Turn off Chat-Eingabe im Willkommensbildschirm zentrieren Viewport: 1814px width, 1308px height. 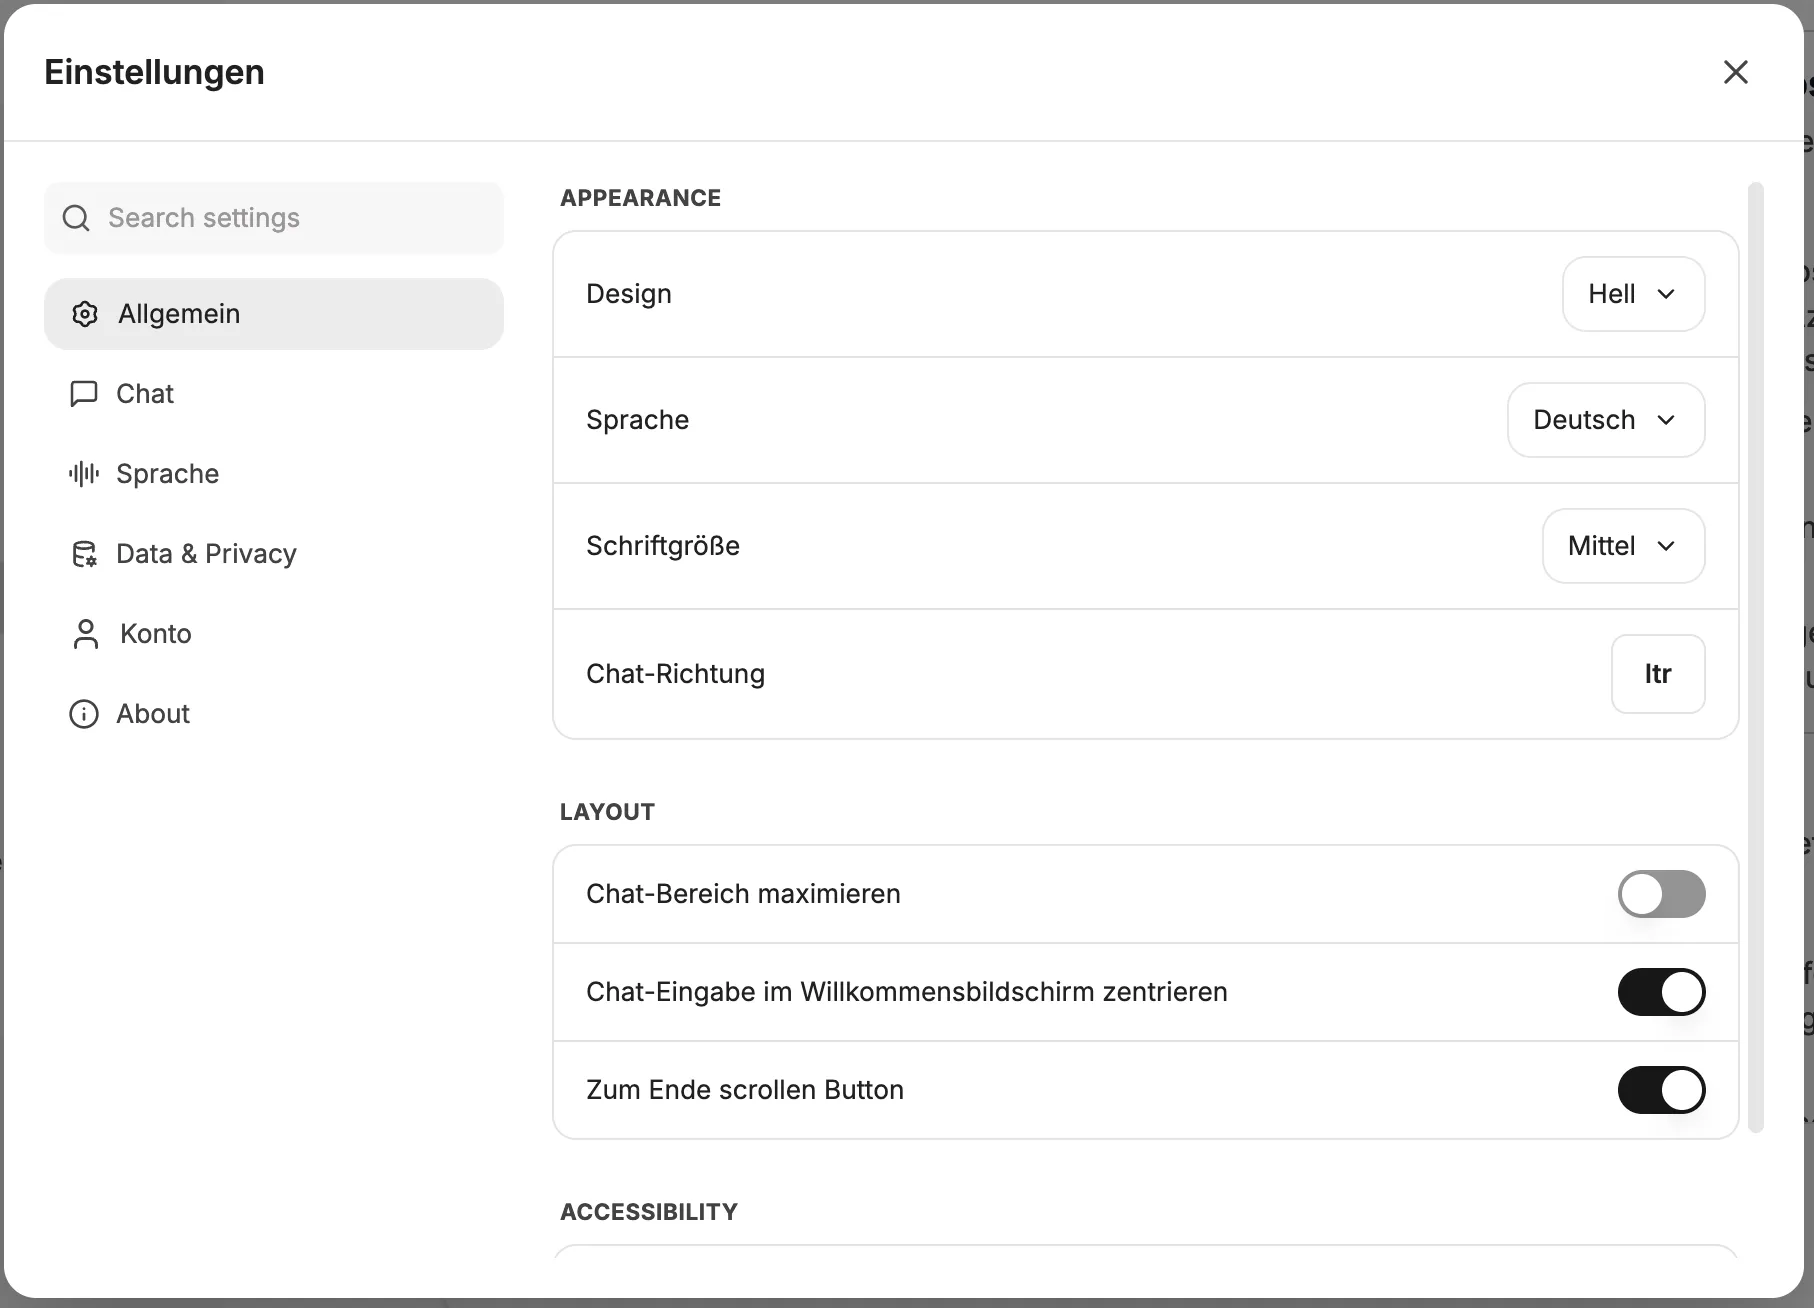click(x=1662, y=992)
